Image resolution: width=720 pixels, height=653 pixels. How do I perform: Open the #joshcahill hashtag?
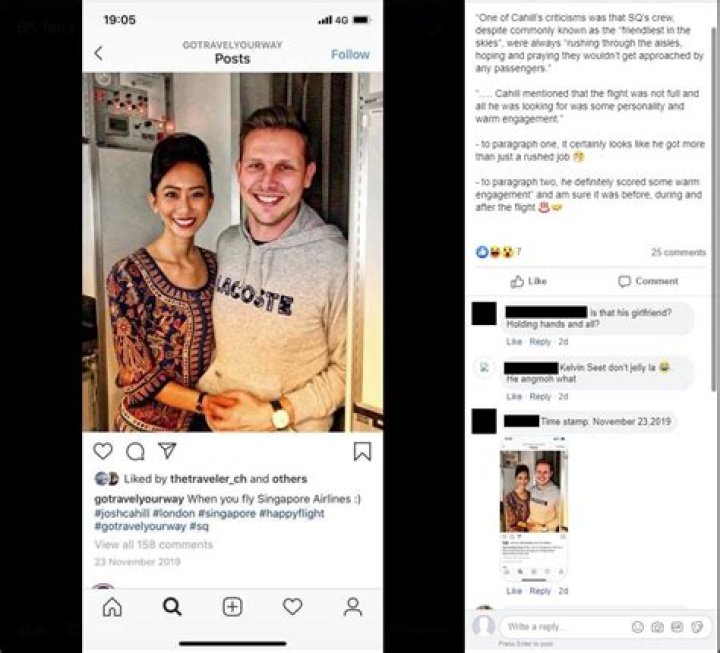click(x=122, y=513)
